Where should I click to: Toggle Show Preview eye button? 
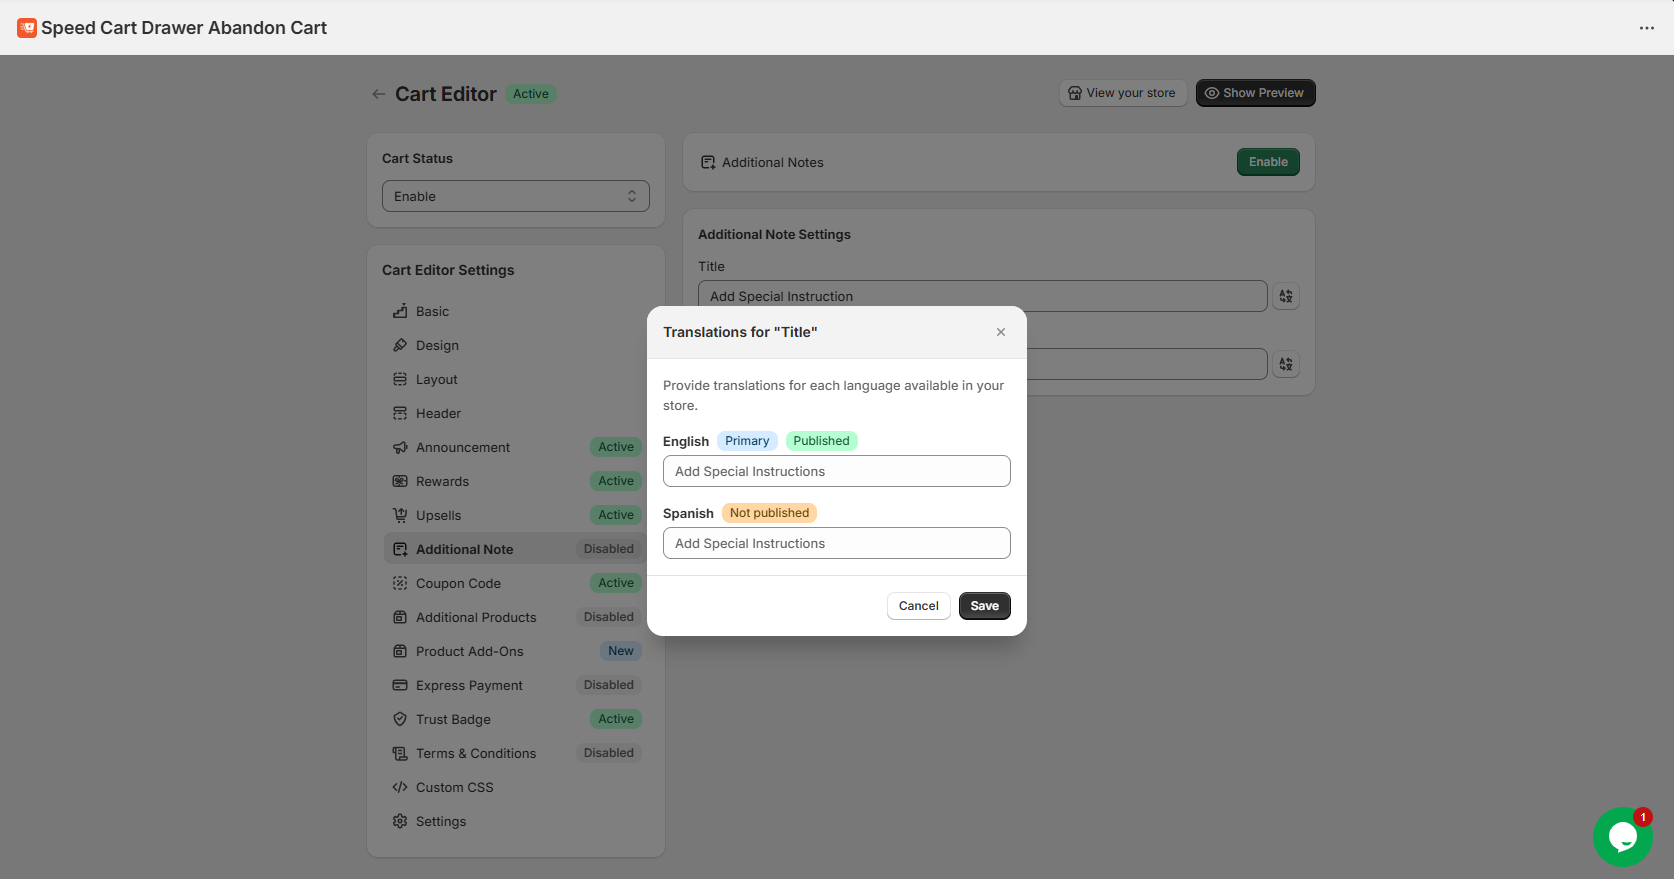[x=1255, y=93]
